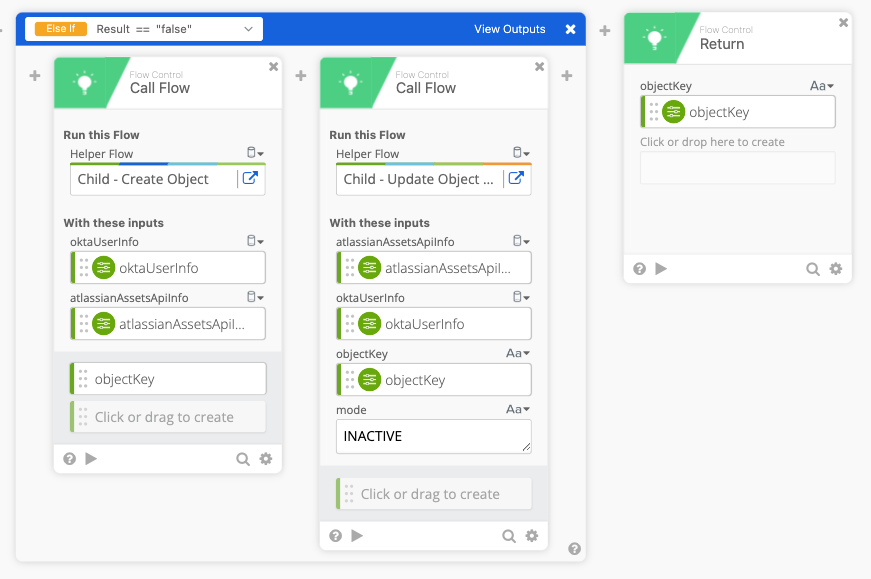
Task: Click the empty Return input creation field
Action: 736,168
